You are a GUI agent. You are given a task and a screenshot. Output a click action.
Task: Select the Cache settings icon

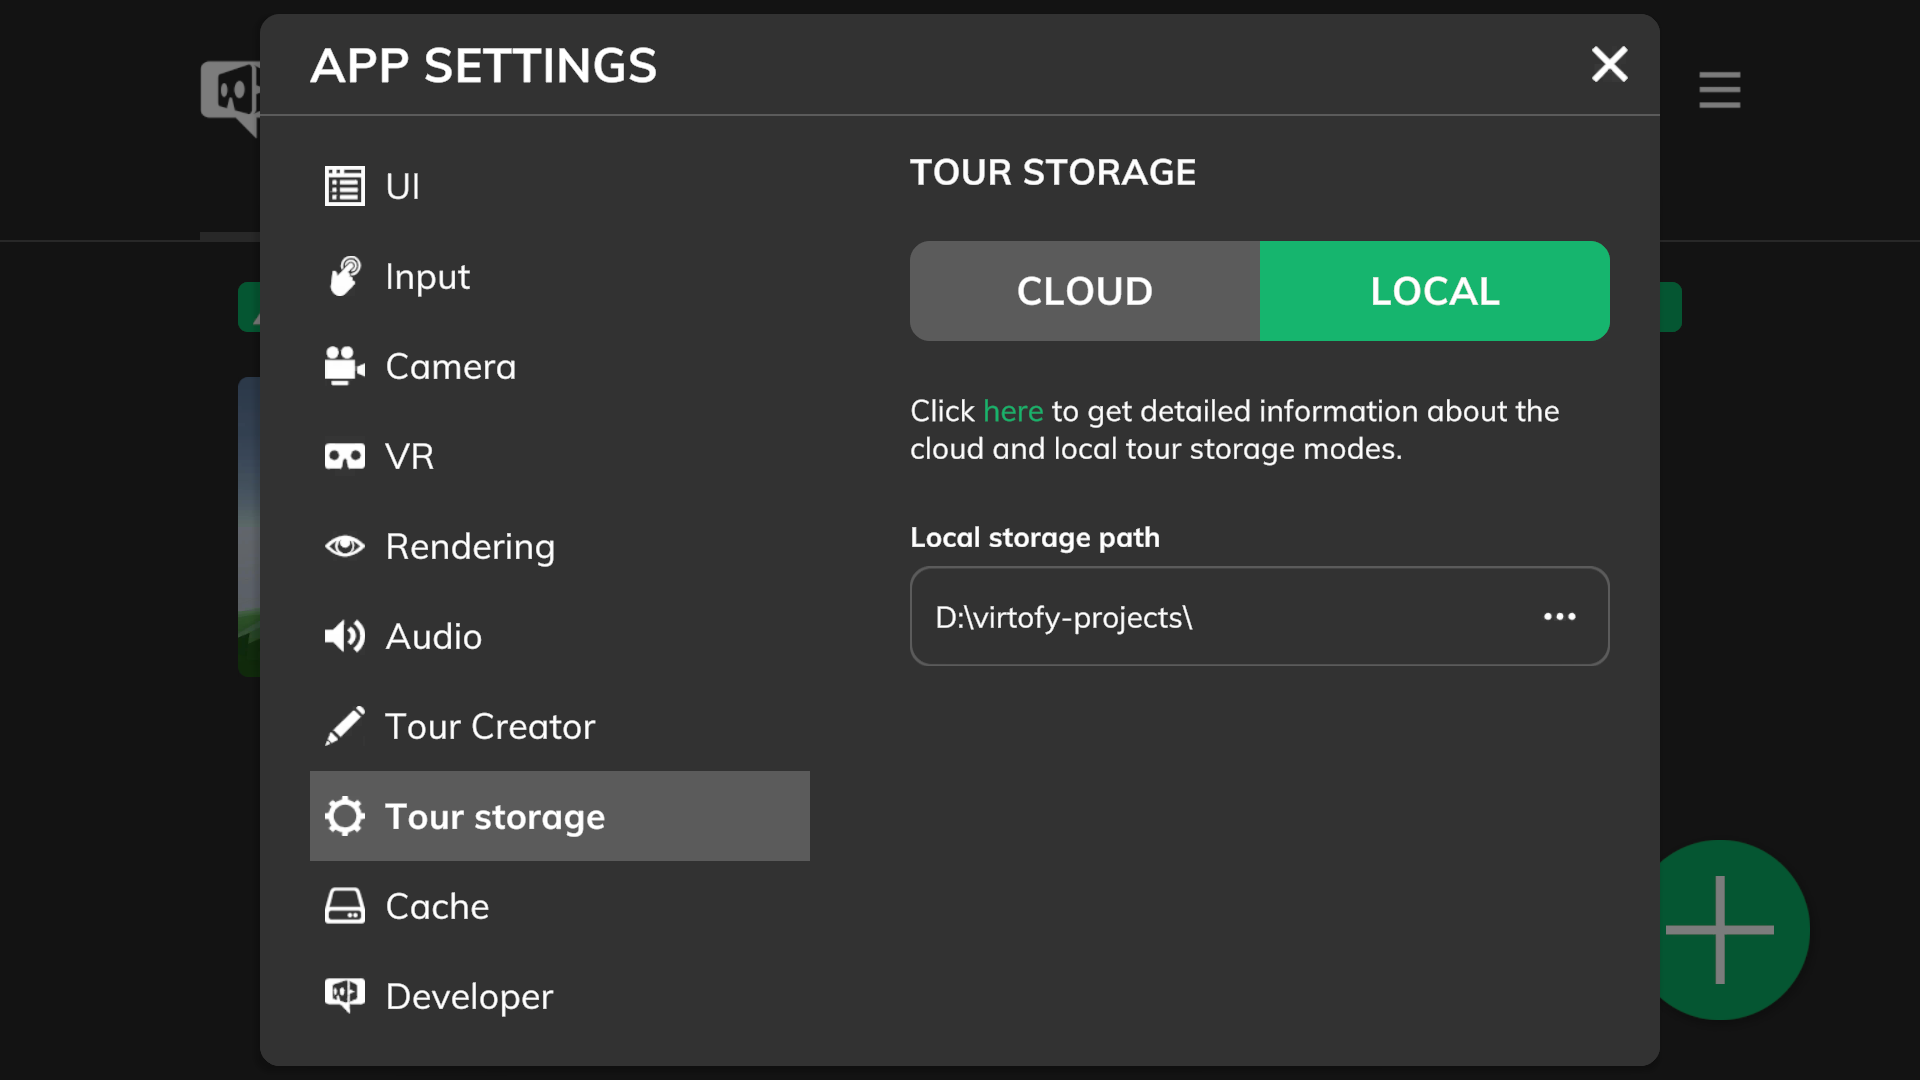[345, 905]
